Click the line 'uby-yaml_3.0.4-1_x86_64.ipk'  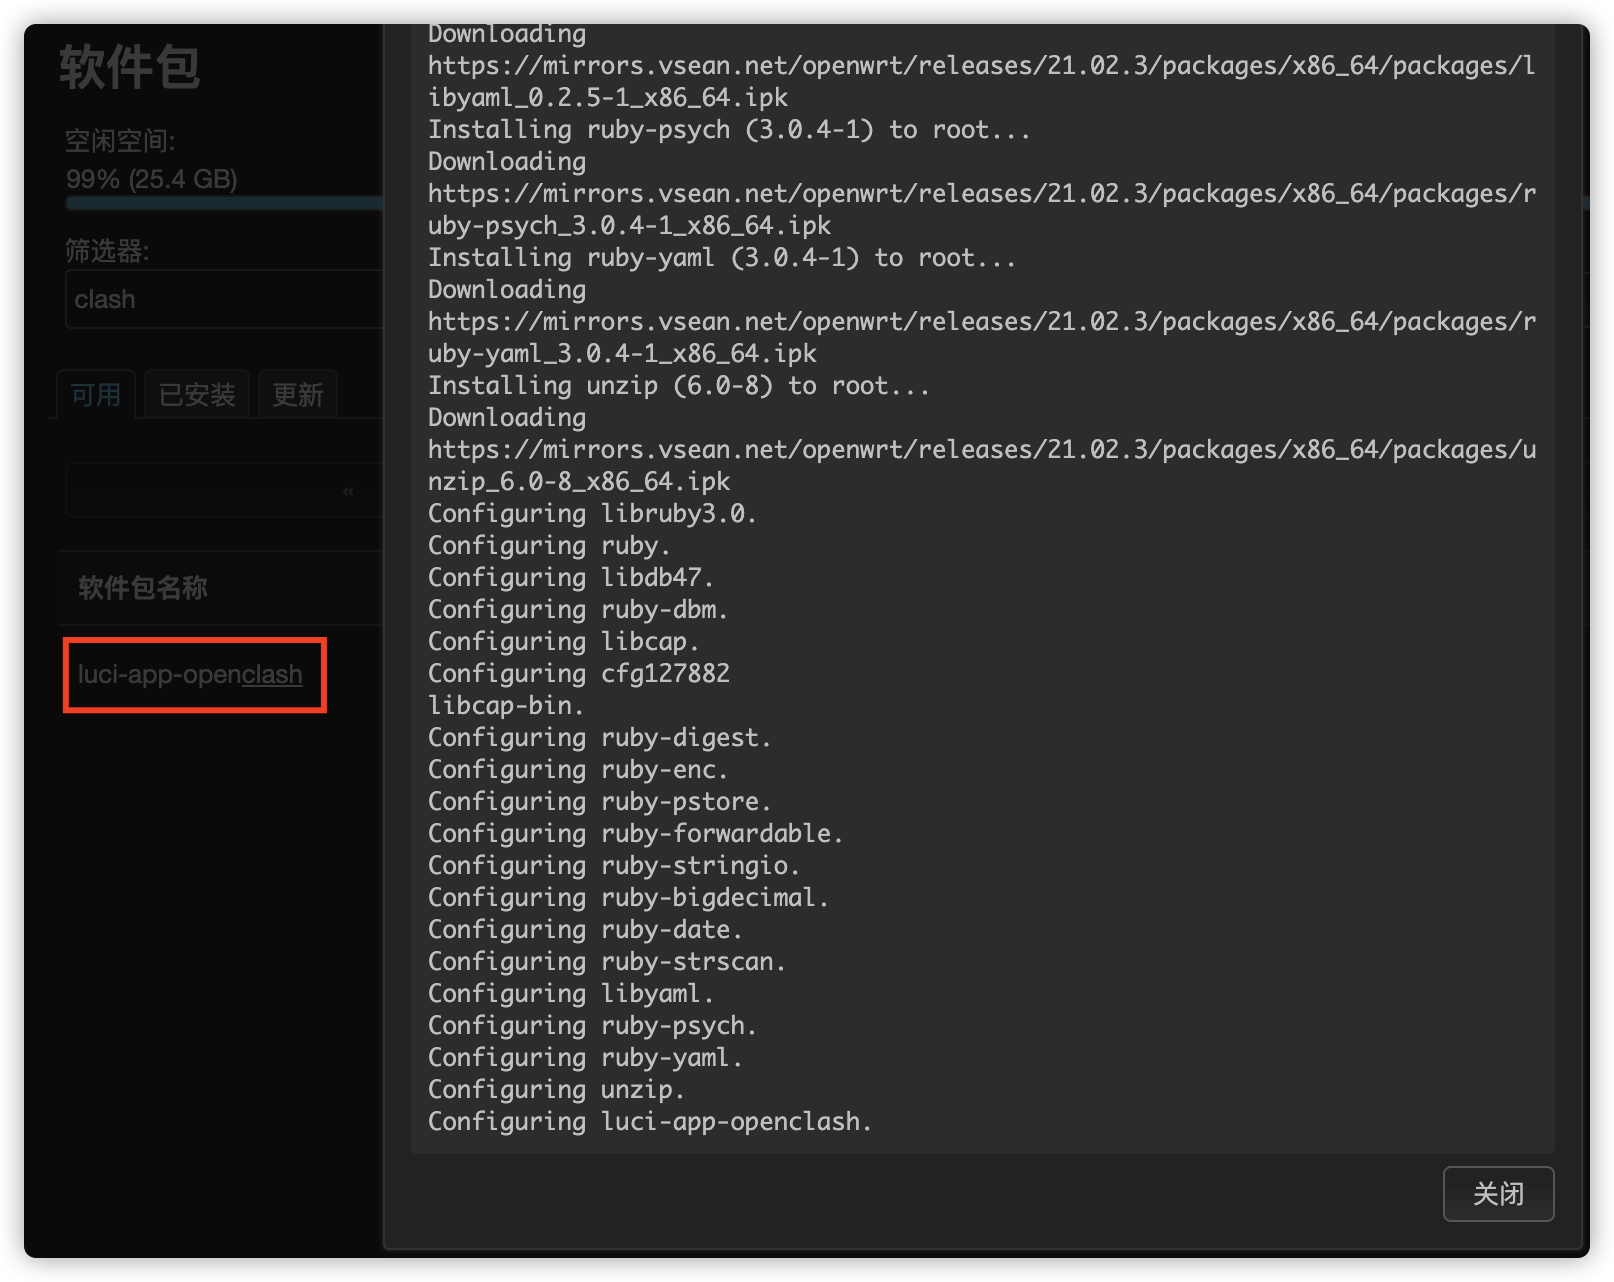(x=622, y=353)
